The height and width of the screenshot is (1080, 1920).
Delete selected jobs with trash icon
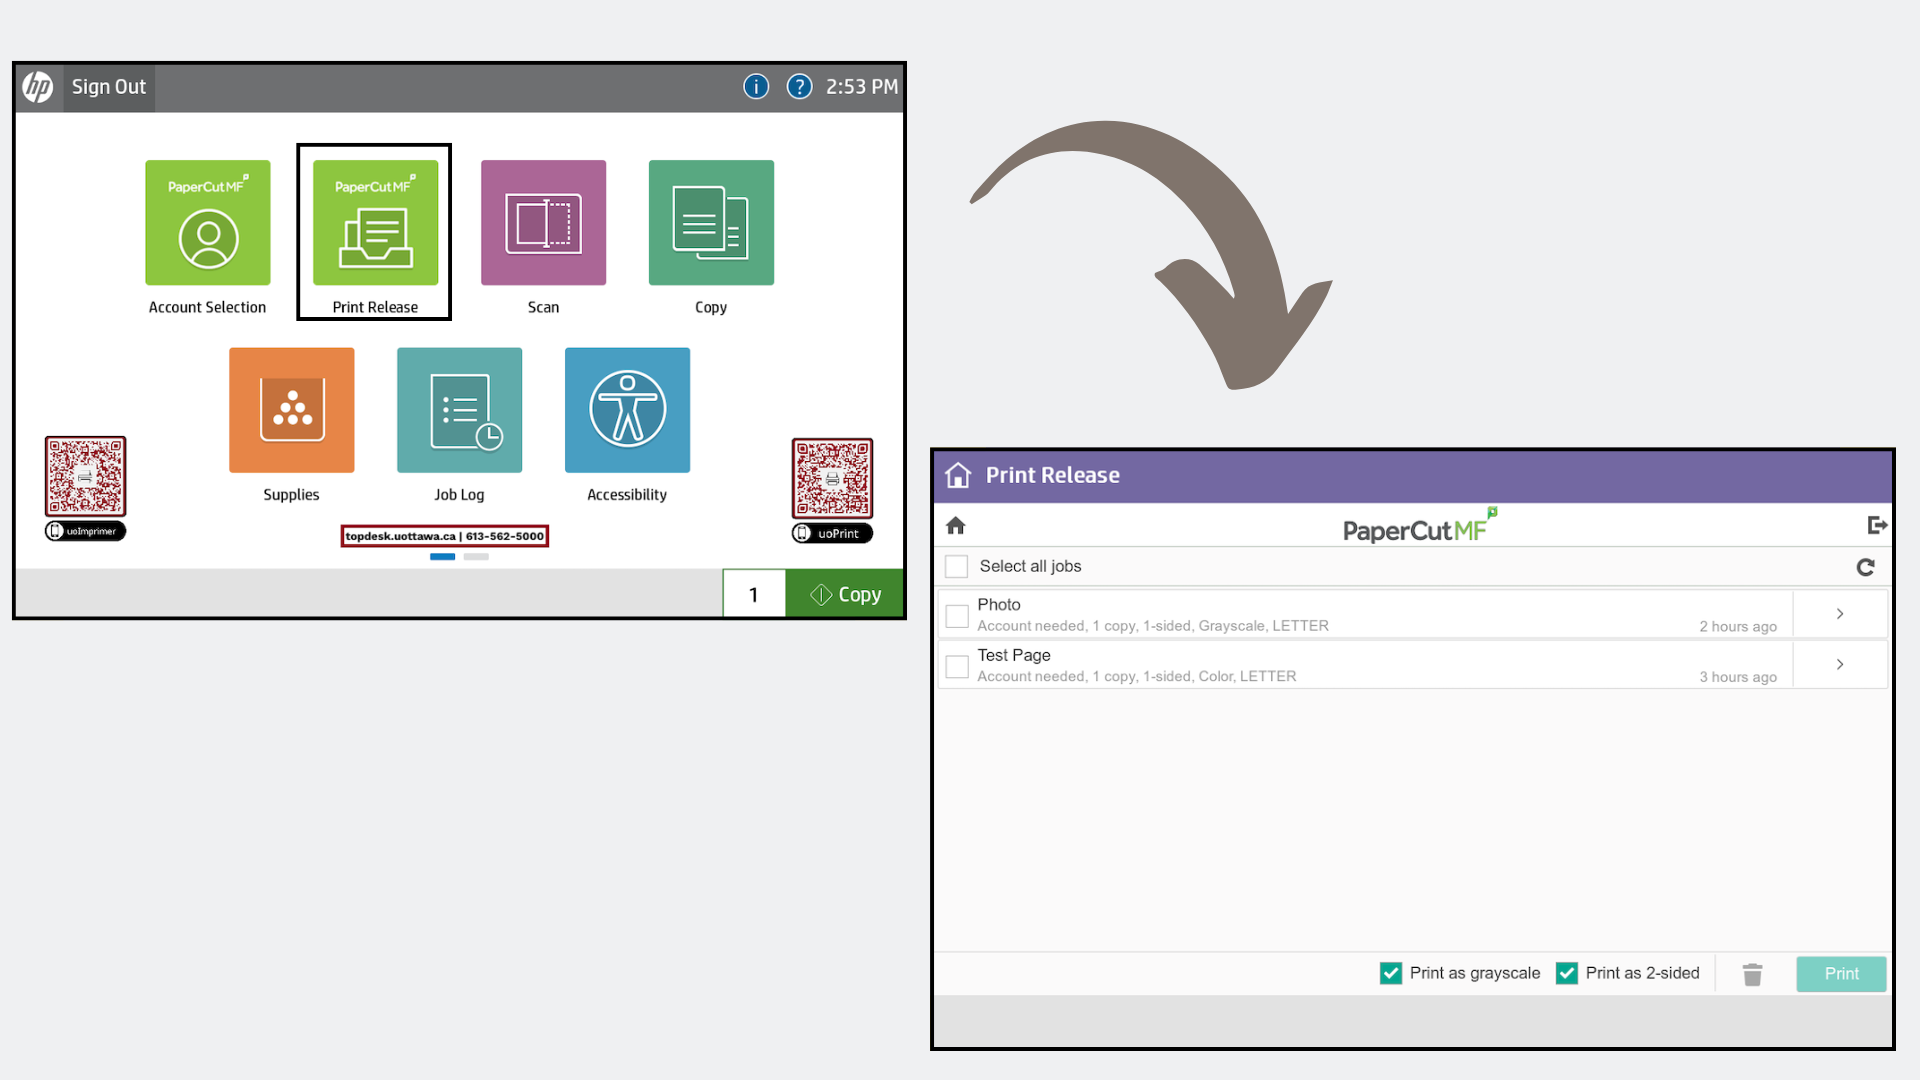coord(1752,974)
